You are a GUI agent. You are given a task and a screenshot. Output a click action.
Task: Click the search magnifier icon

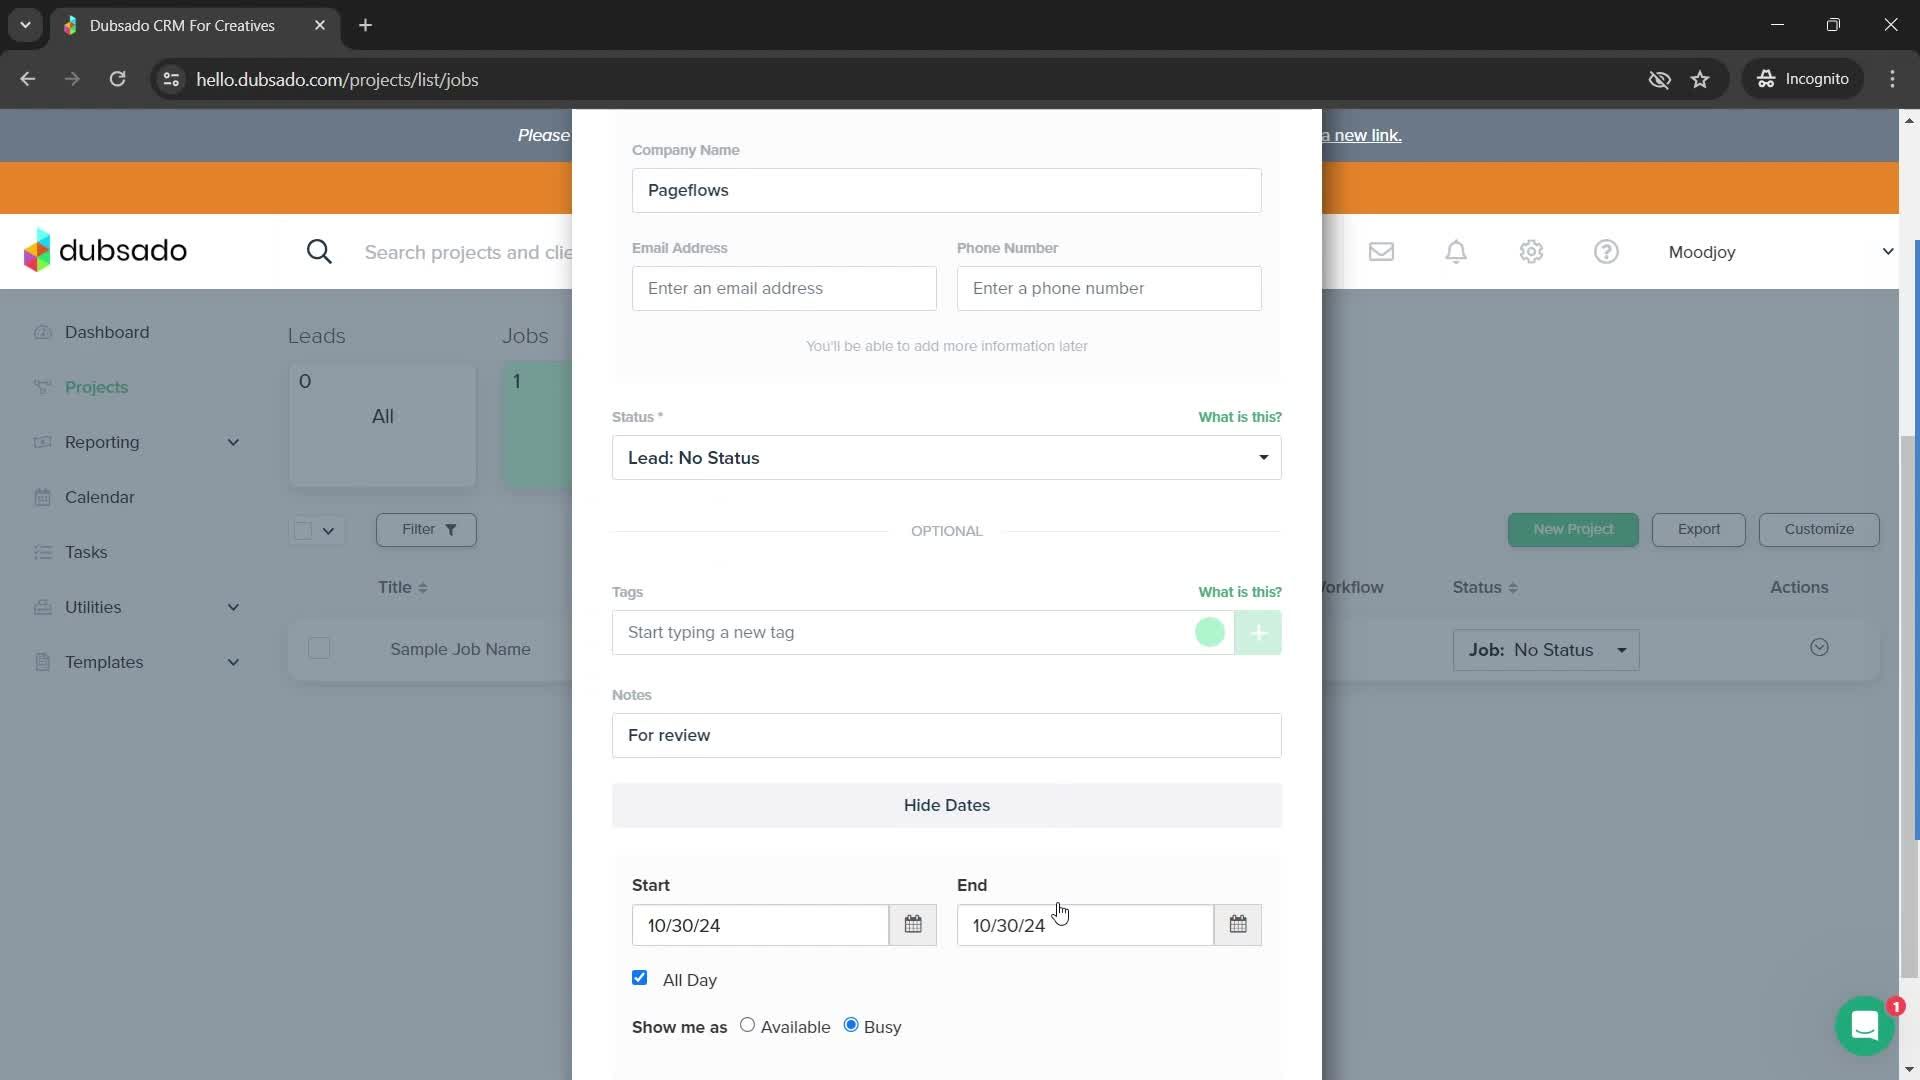(x=319, y=252)
